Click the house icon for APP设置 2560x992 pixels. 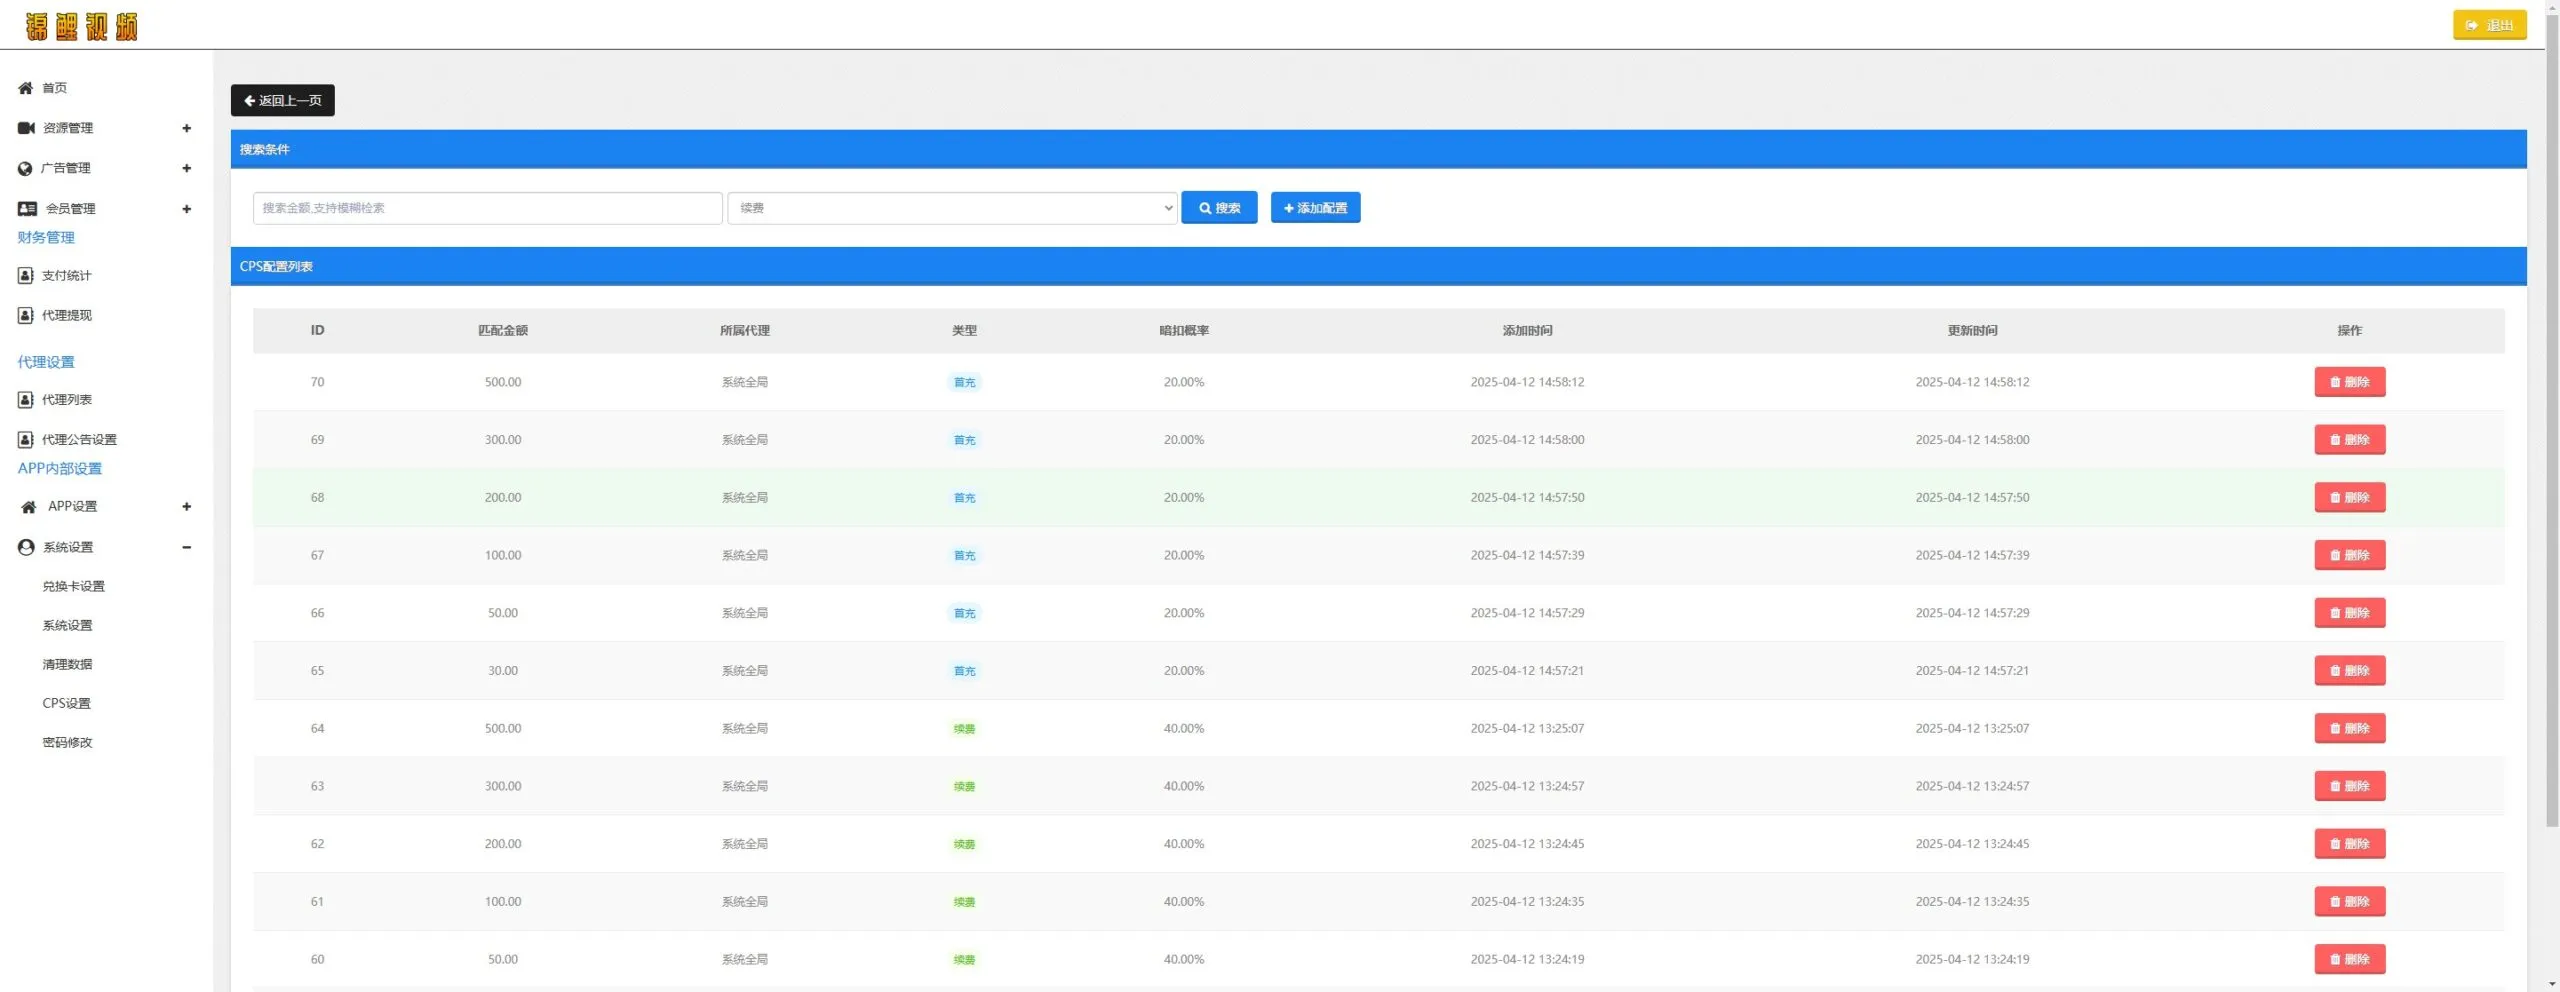click(29, 507)
